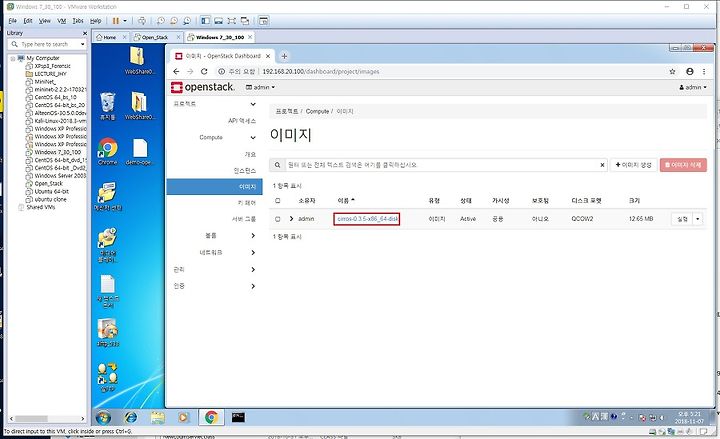The height and width of the screenshot is (439, 720).
Task: Open the 인스턴스 sidebar item
Action: point(245,171)
